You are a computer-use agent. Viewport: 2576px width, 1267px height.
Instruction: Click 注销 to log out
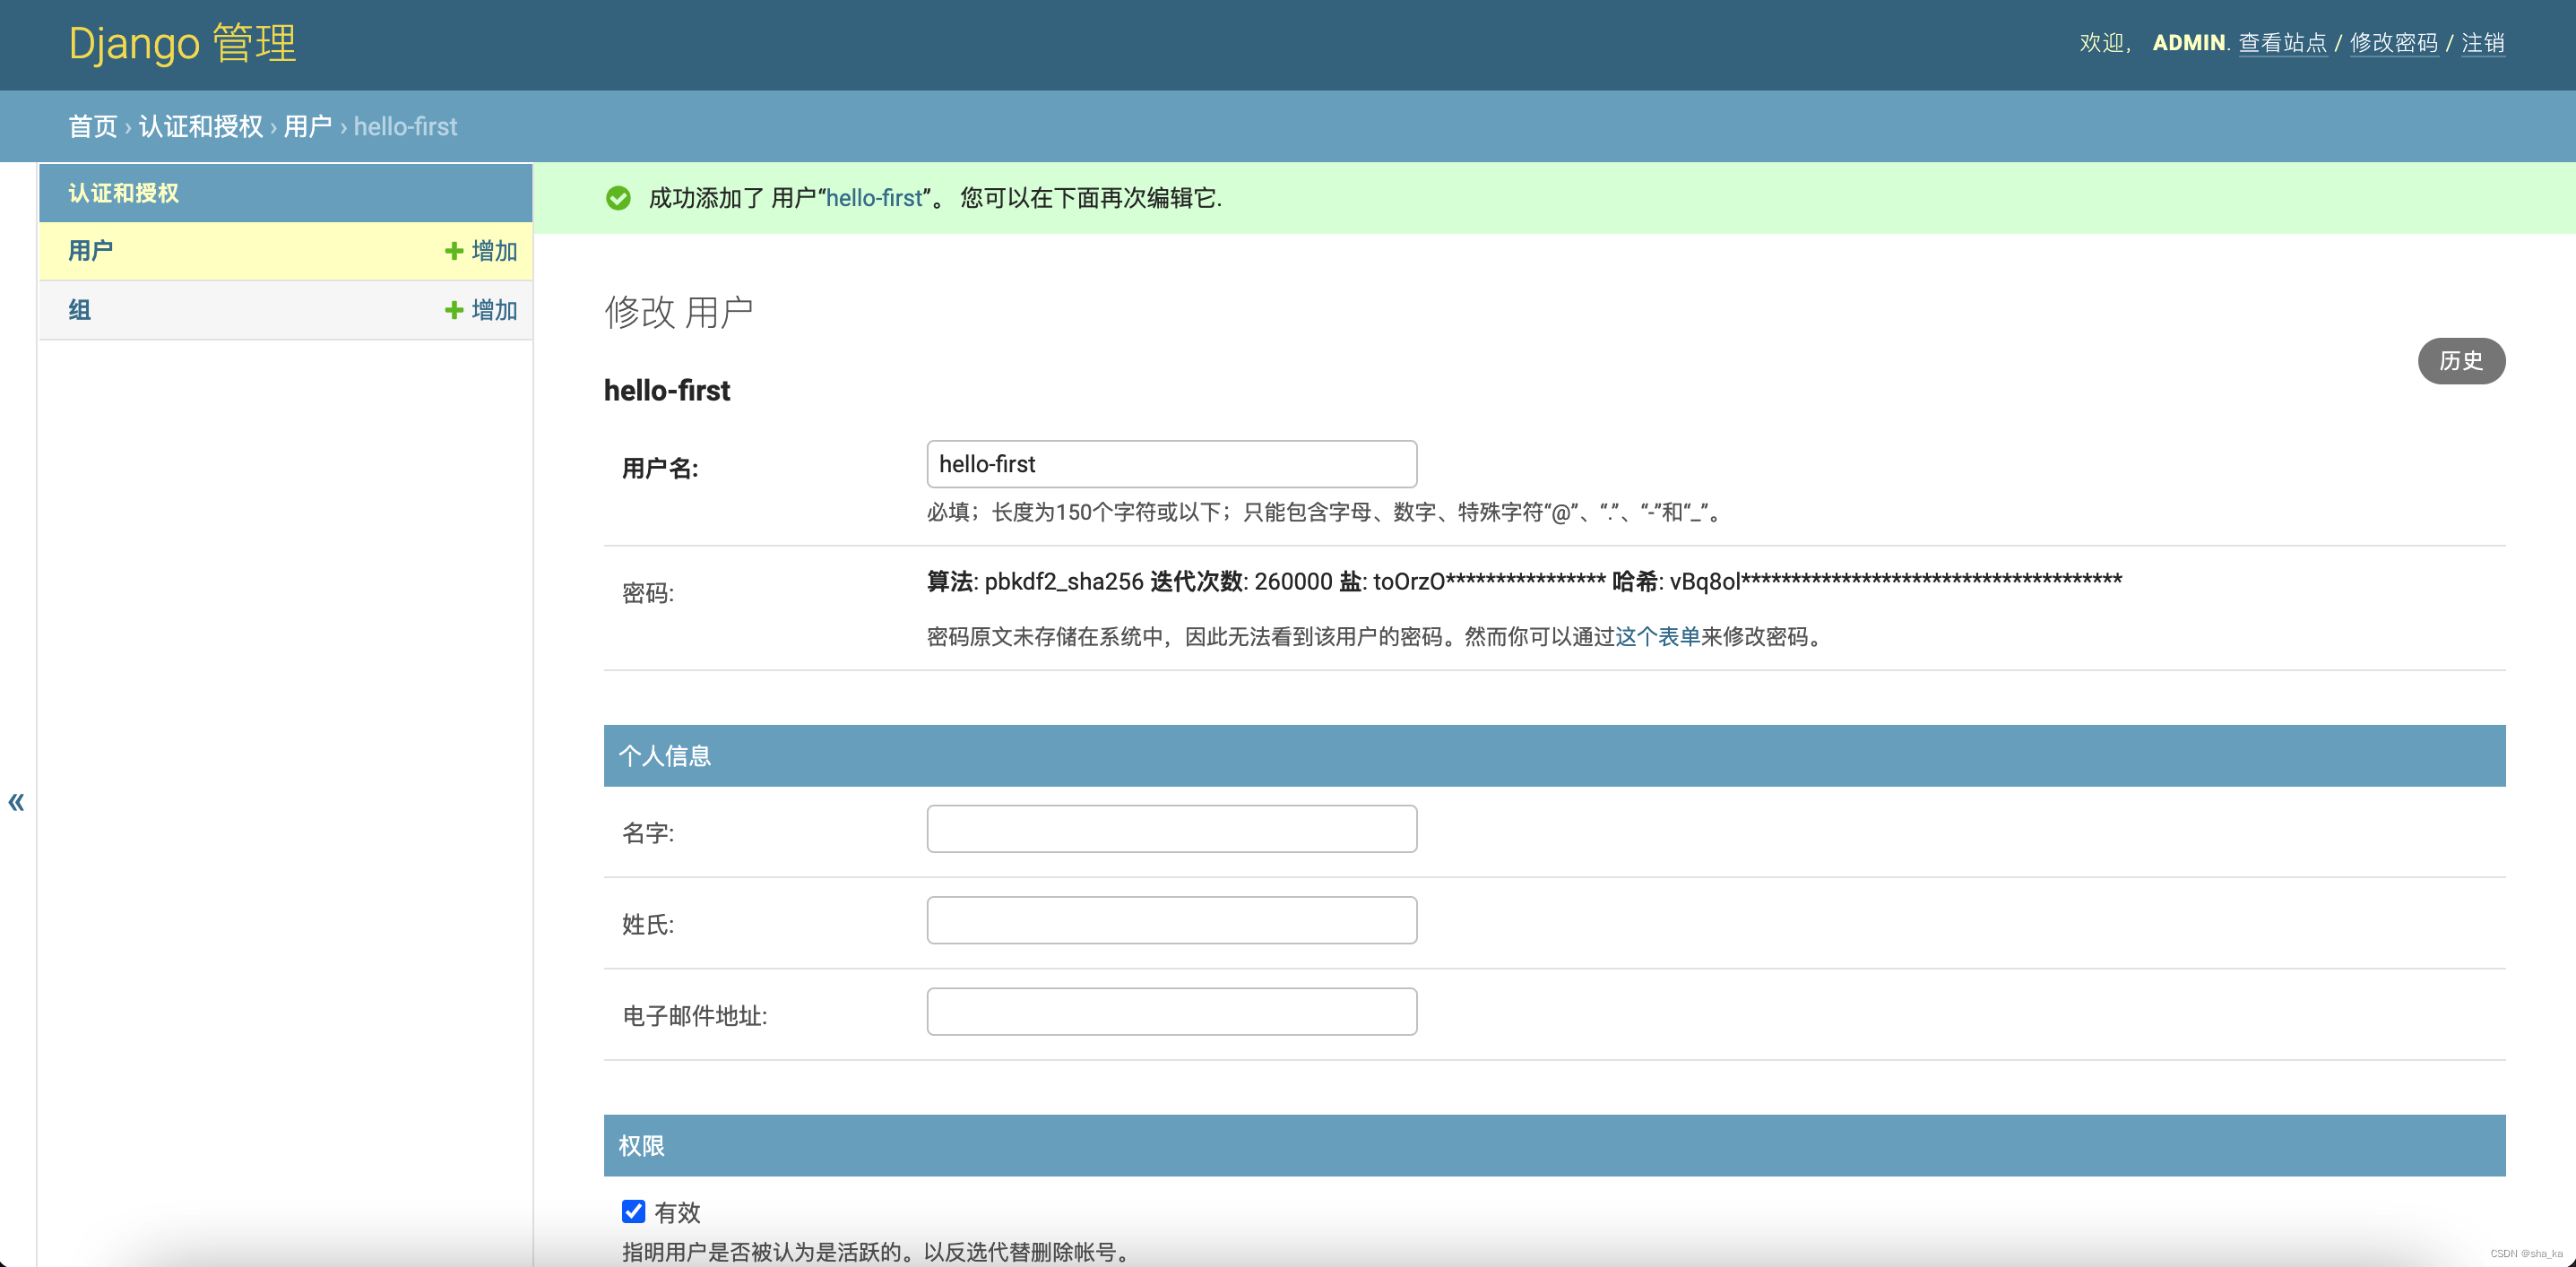2482,43
